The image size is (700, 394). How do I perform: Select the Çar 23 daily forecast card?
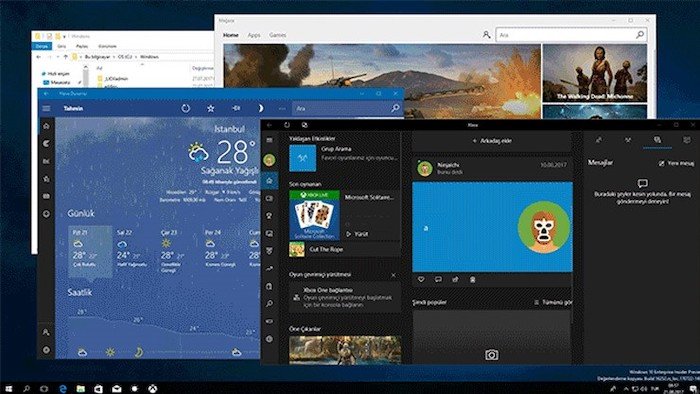click(x=177, y=251)
